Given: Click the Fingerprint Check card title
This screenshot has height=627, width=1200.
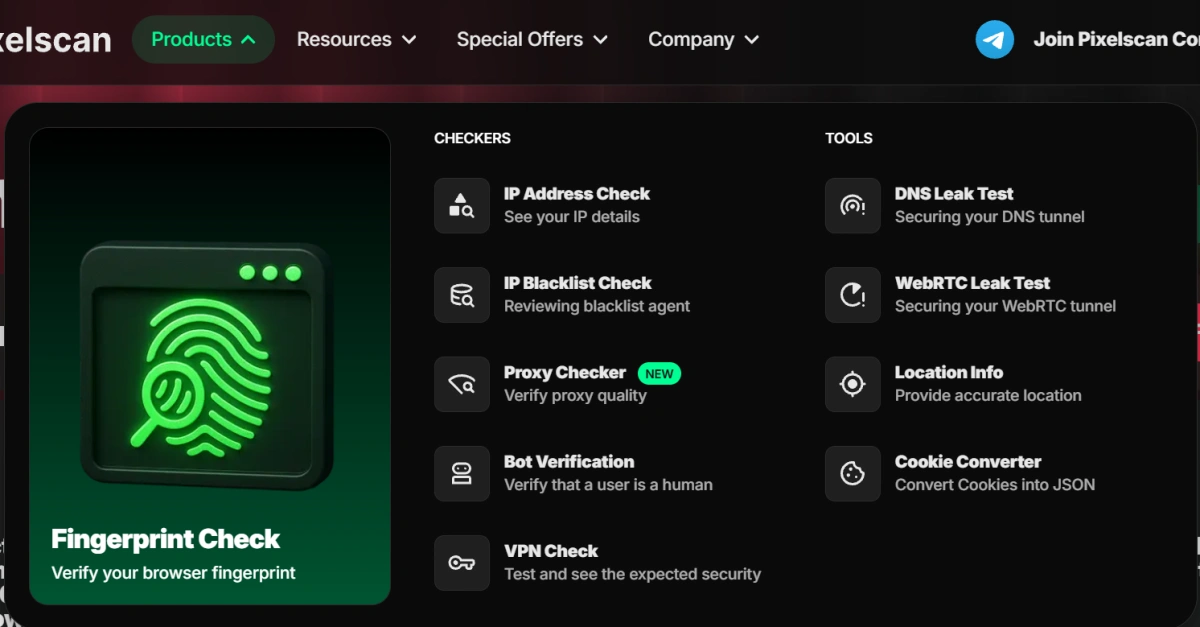Looking at the screenshot, I should click(166, 539).
